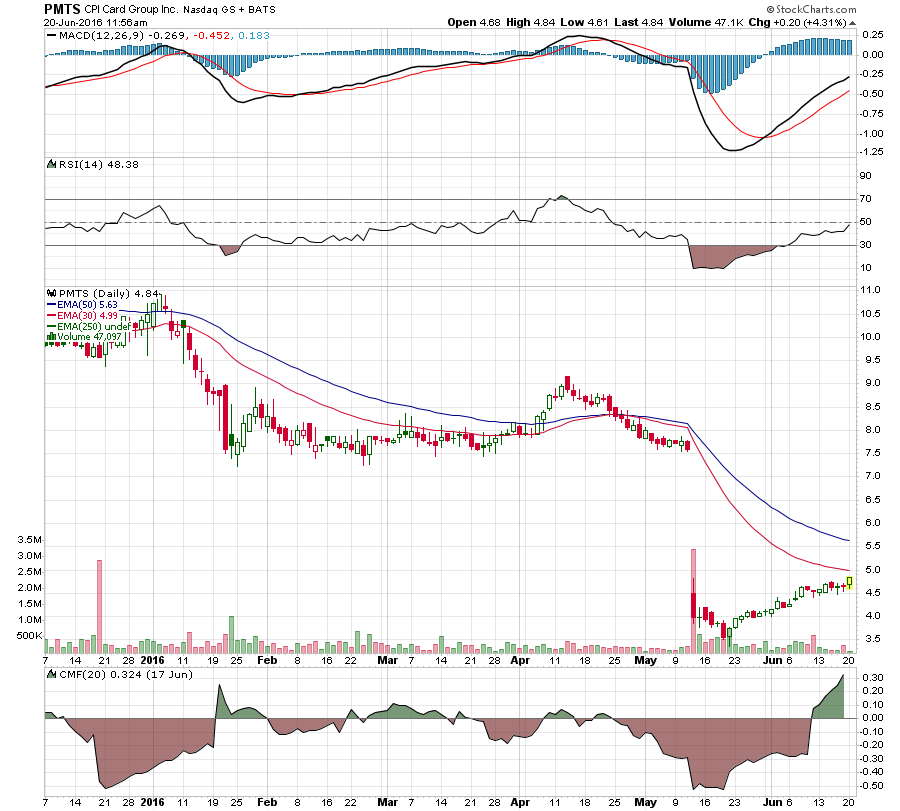Viewport: 900px width, 811px height.
Task: Click the PMTS ticker symbol in the title
Action: pos(63,9)
